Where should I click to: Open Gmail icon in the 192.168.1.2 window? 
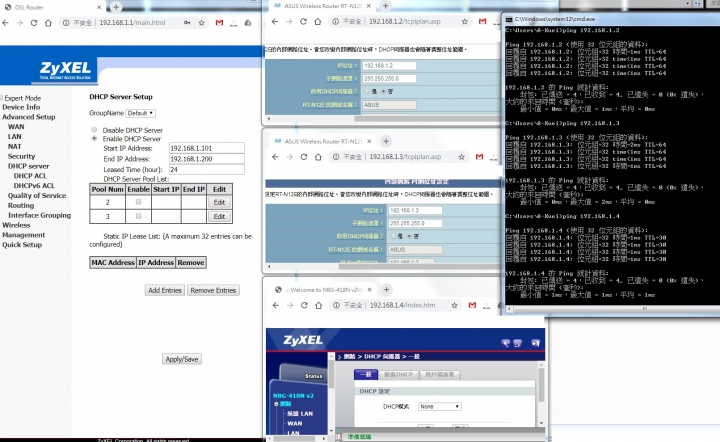coord(482,22)
